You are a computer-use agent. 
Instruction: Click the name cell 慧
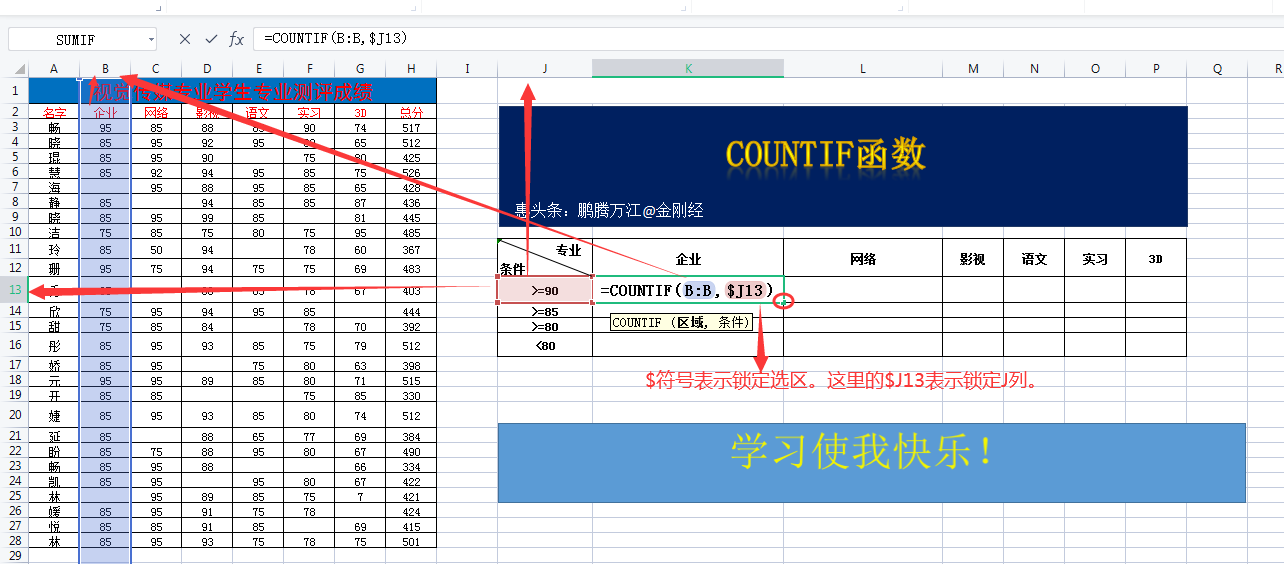point(54,173)
